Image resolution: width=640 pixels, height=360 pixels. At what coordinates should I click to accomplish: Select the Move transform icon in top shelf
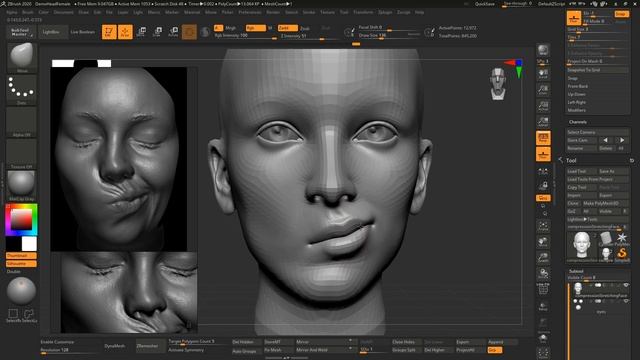tap(141, 32)
